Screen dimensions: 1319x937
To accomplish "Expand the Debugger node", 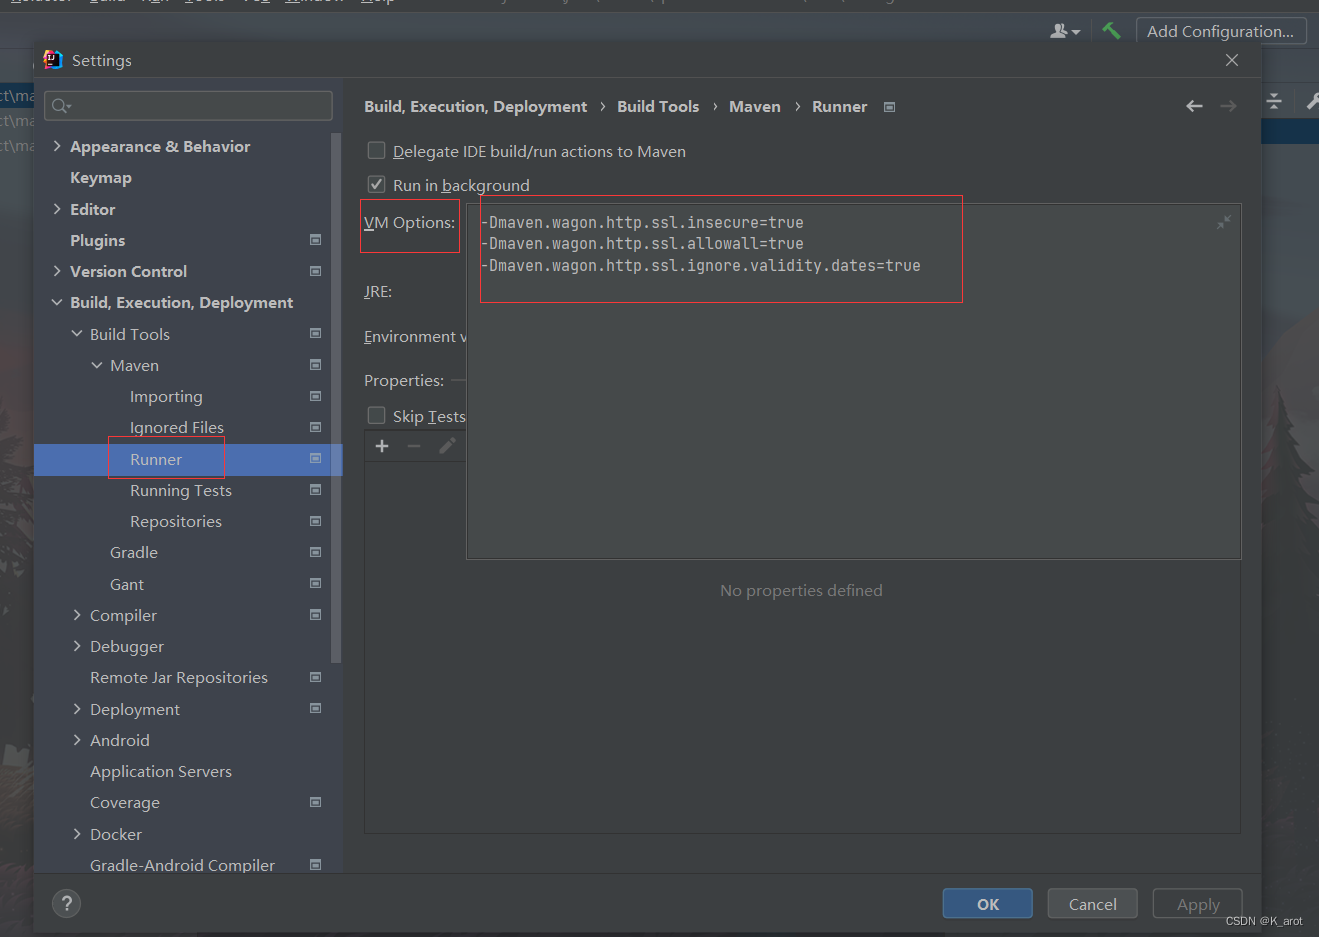I will (x=77, y=646).
